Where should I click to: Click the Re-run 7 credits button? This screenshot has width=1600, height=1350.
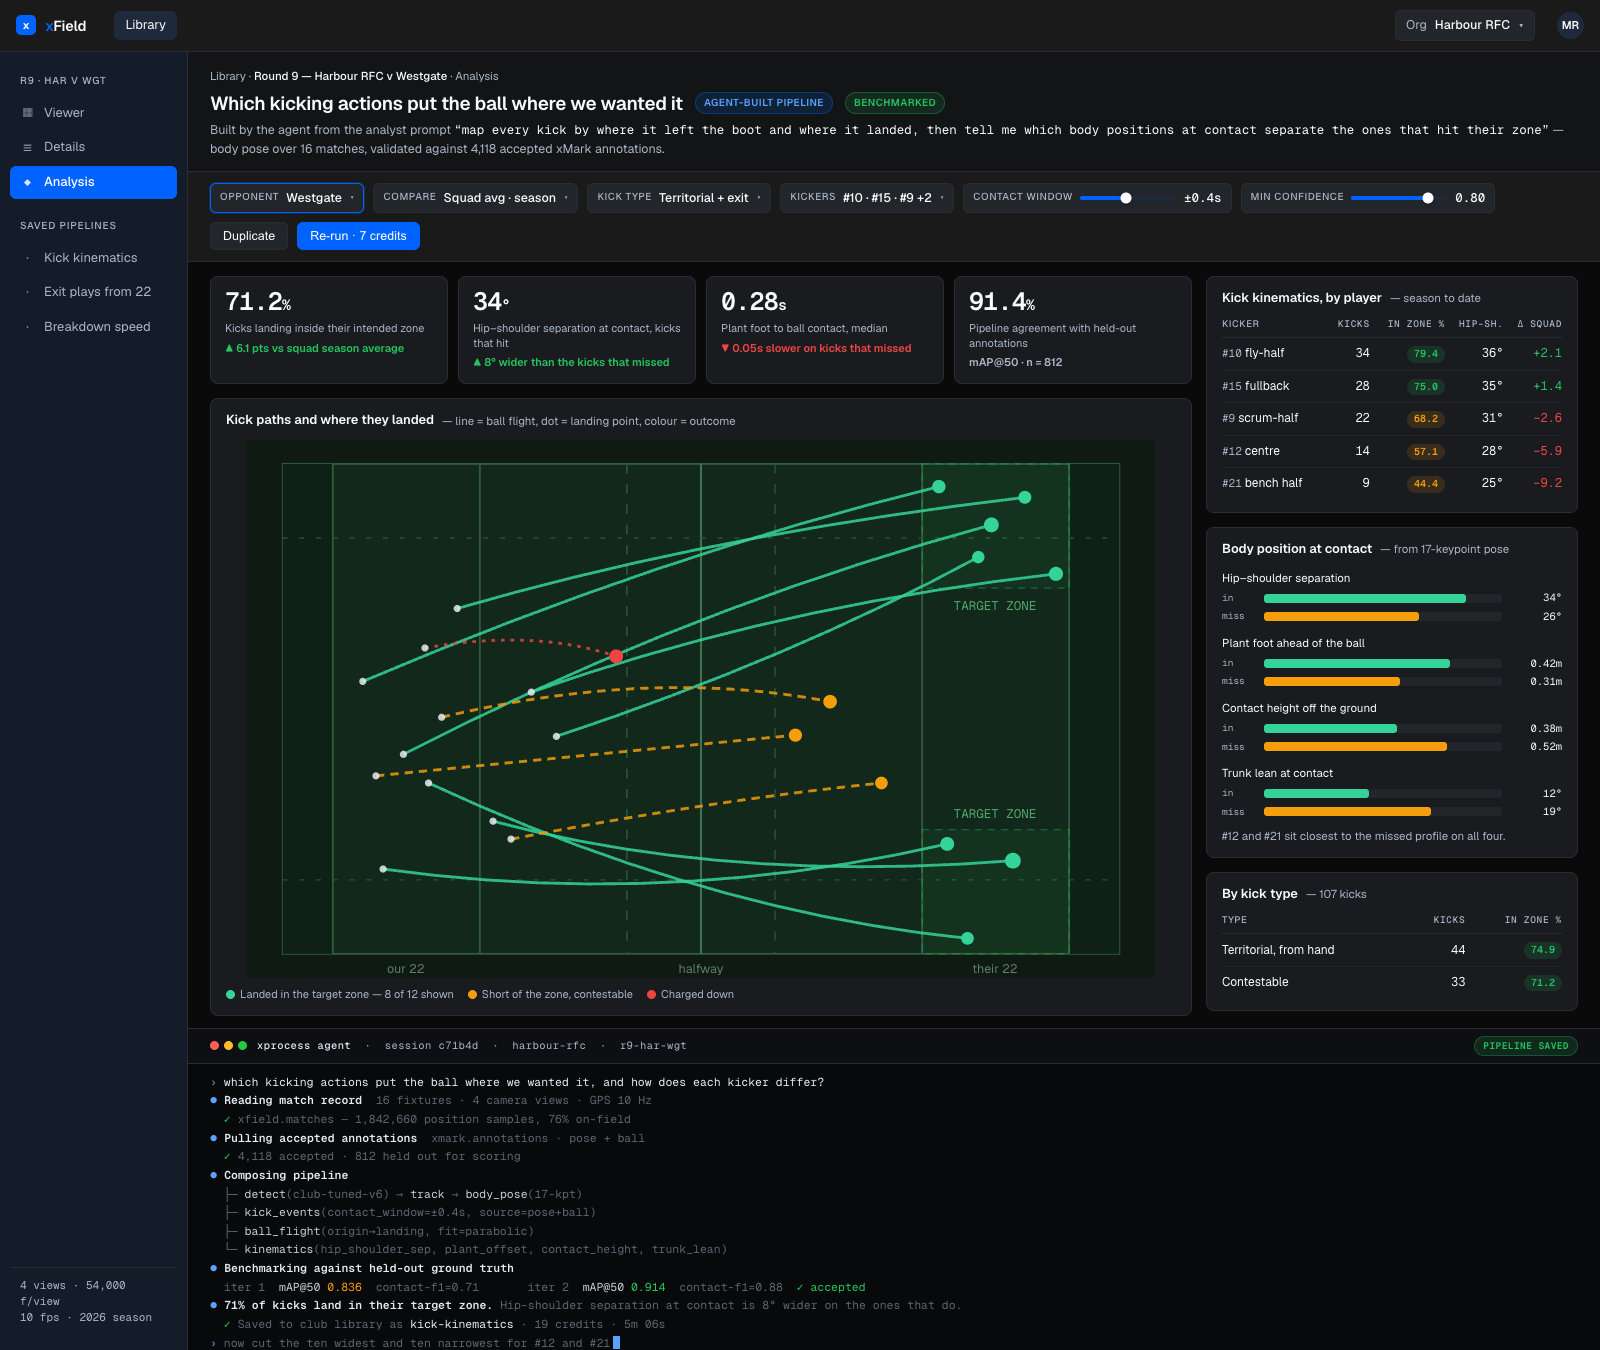click(358, 236)
